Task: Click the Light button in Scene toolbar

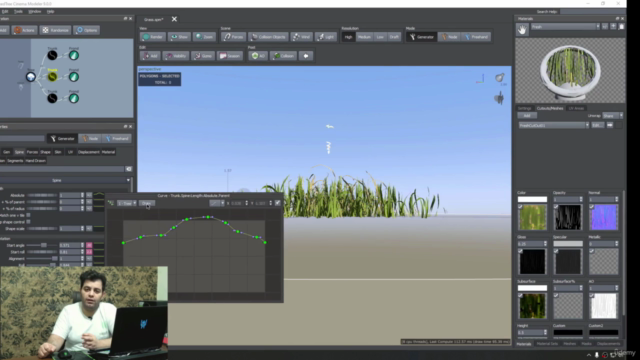Action: [x=326, y=37]
